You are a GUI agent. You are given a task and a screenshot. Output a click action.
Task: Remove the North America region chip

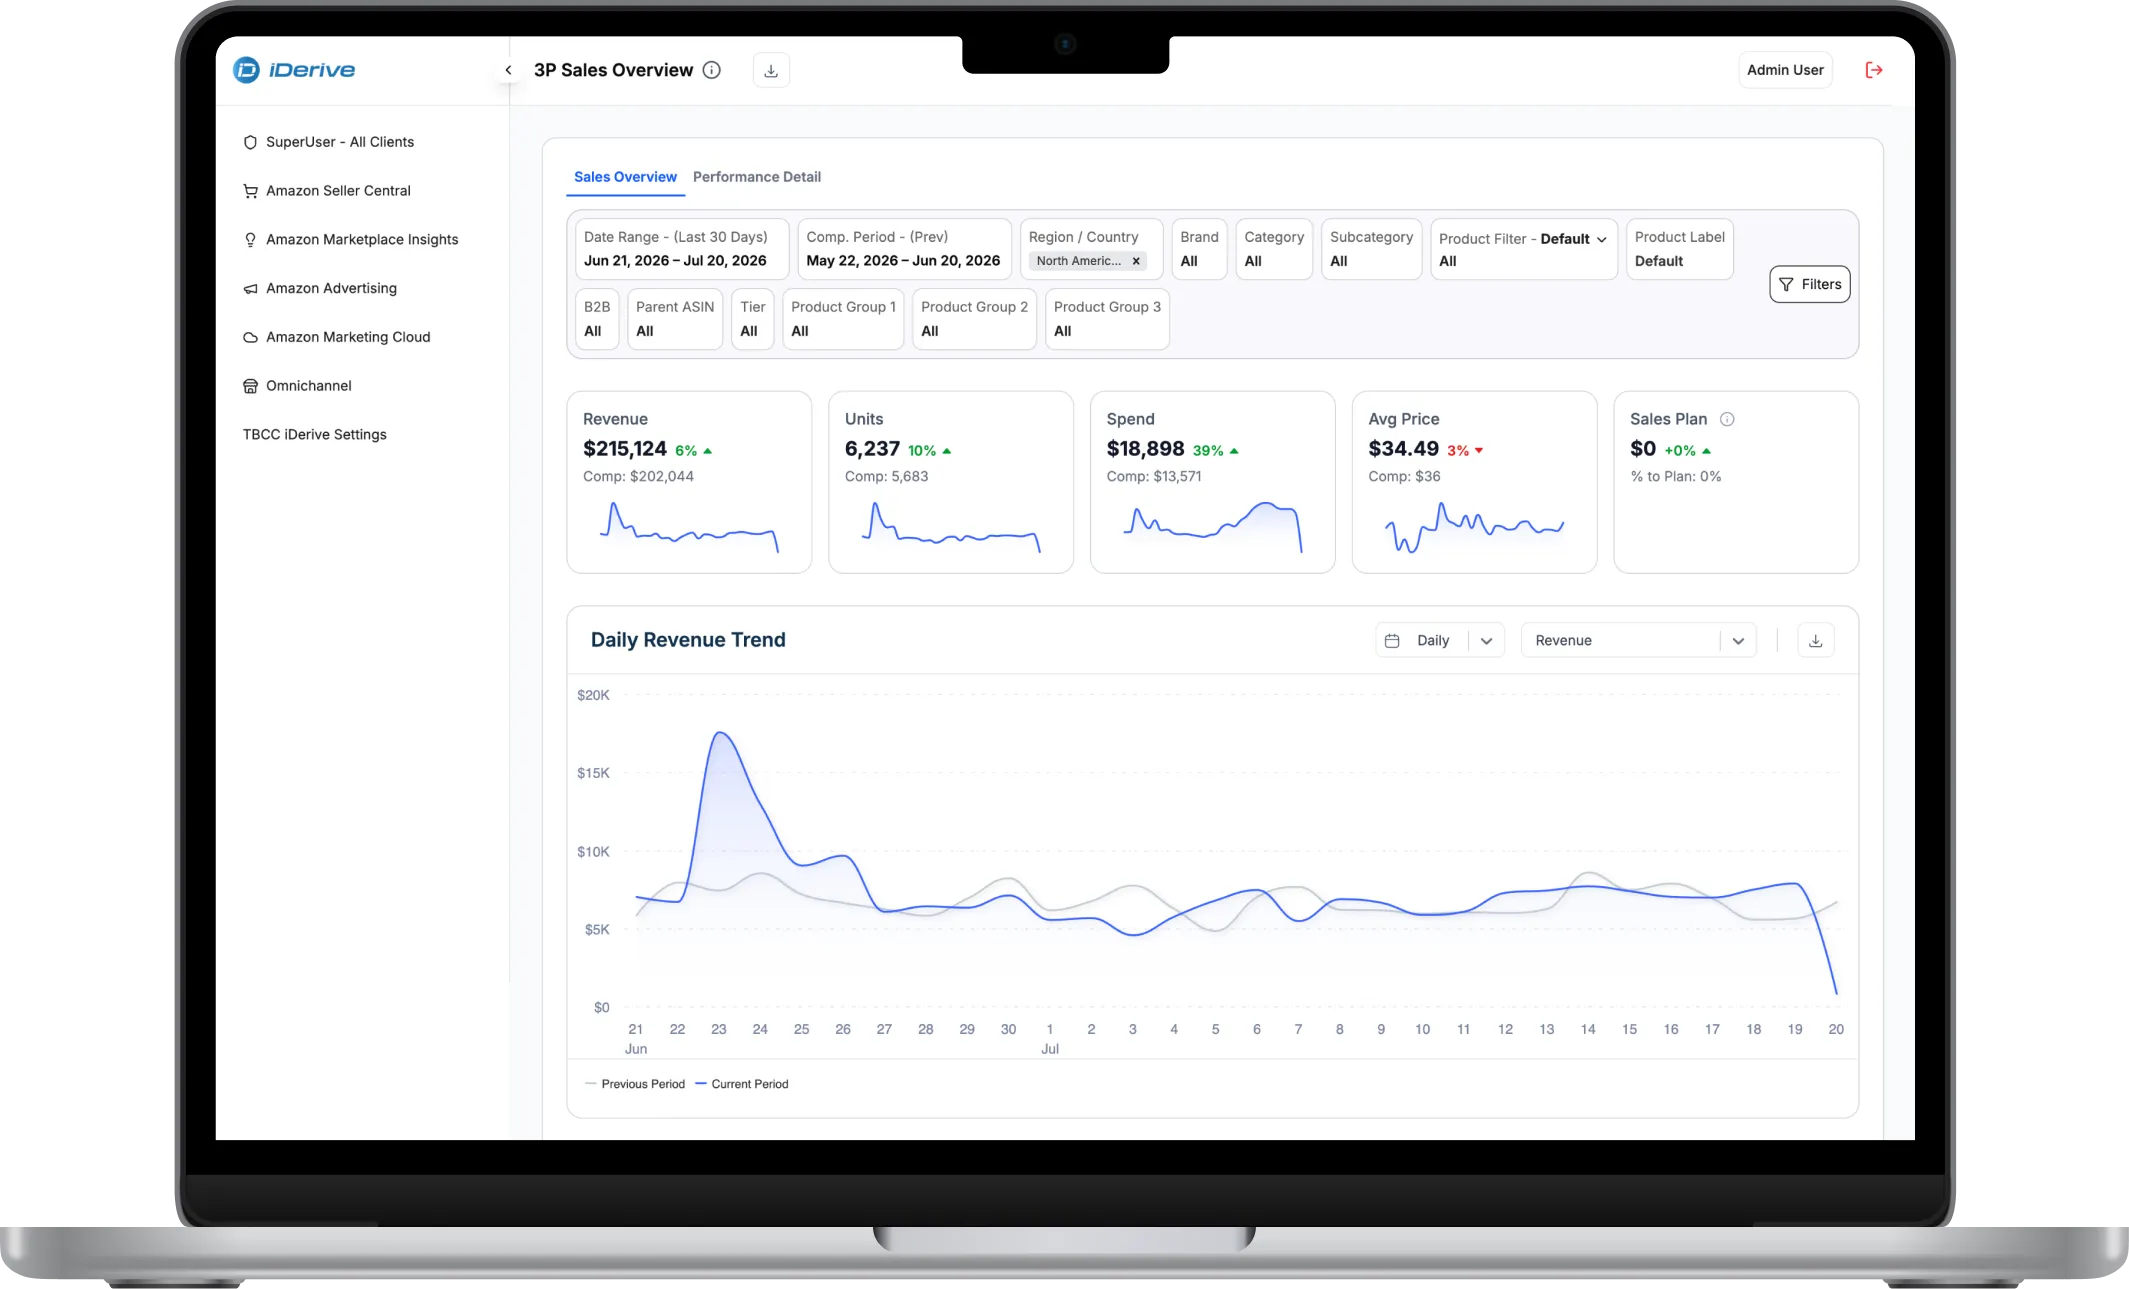1136,261
